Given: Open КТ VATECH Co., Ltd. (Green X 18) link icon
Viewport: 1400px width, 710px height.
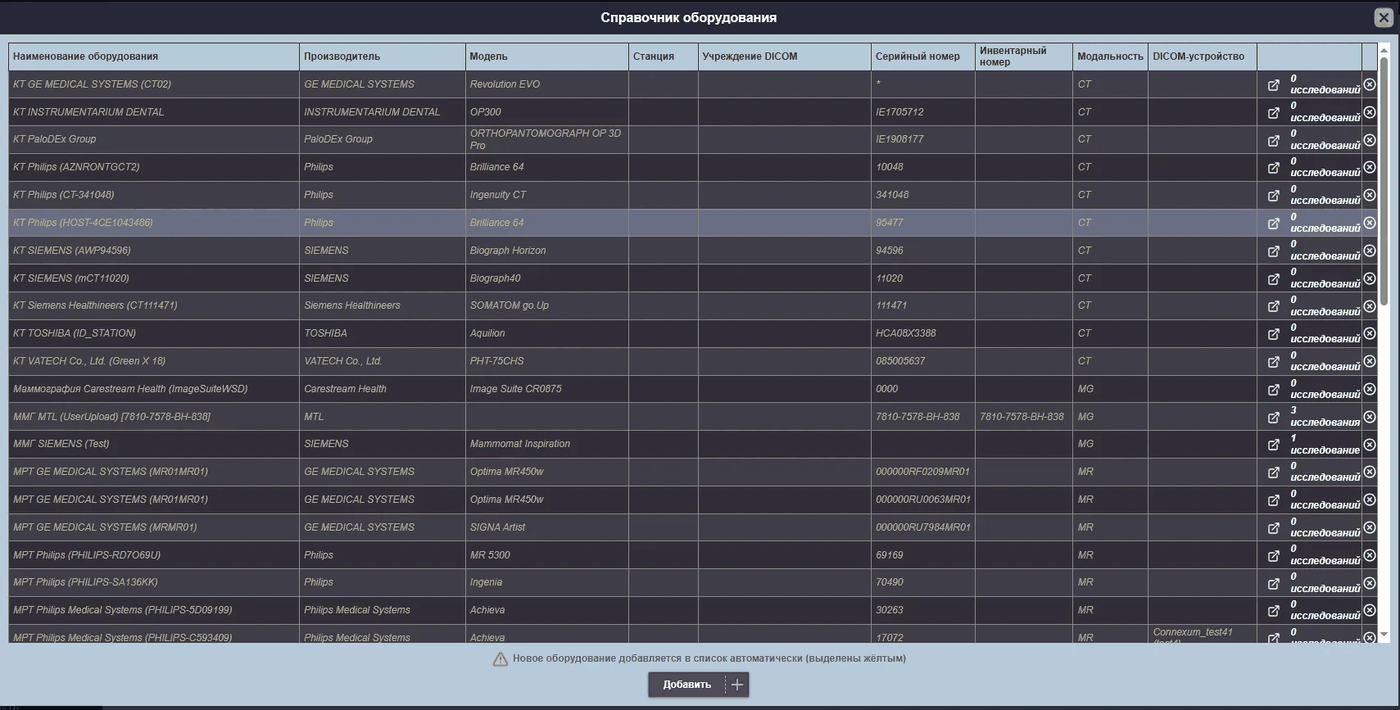Looking at the screenshot, I should click(1273, 362).
